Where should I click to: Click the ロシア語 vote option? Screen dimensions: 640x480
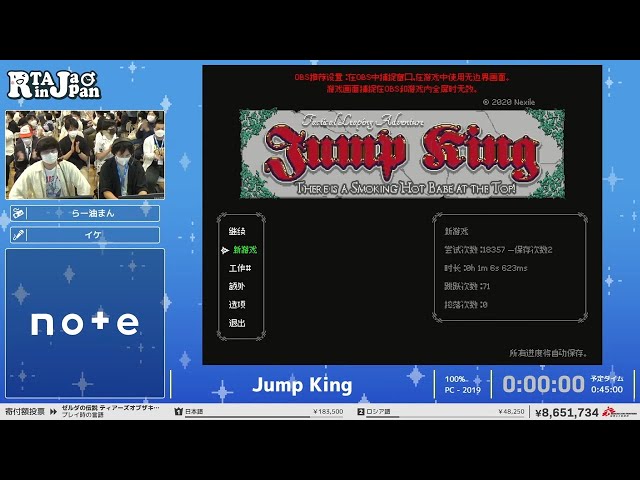click(x=378, y=411)
